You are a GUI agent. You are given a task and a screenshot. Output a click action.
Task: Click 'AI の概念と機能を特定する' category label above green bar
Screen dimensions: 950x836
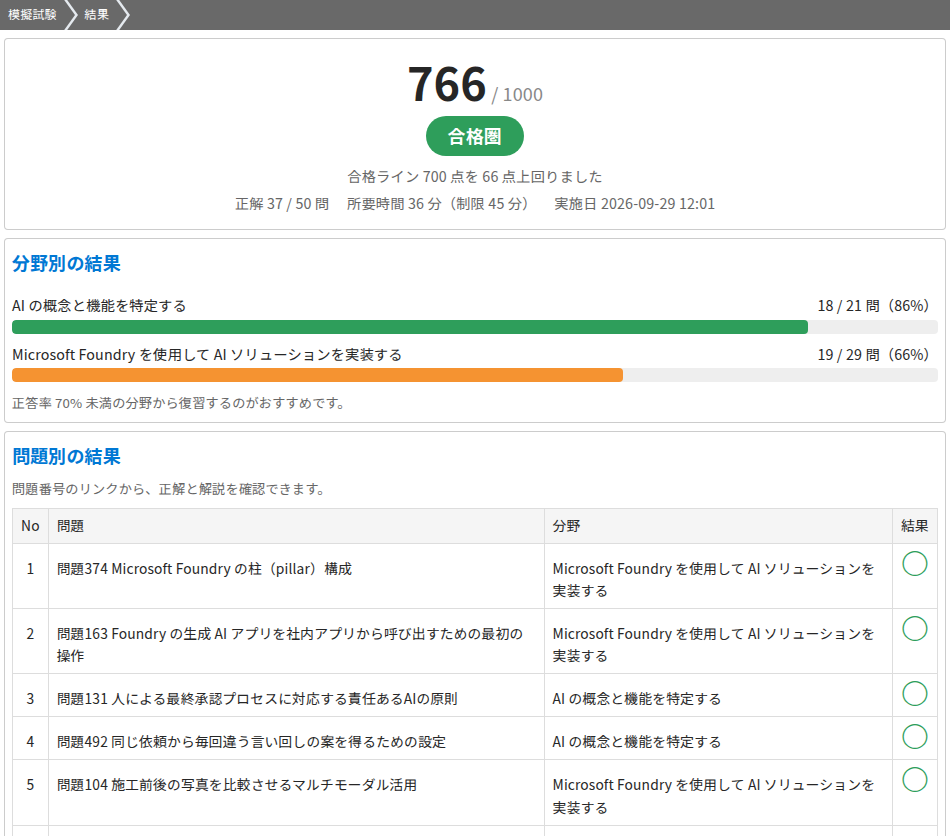pos(99,306)
